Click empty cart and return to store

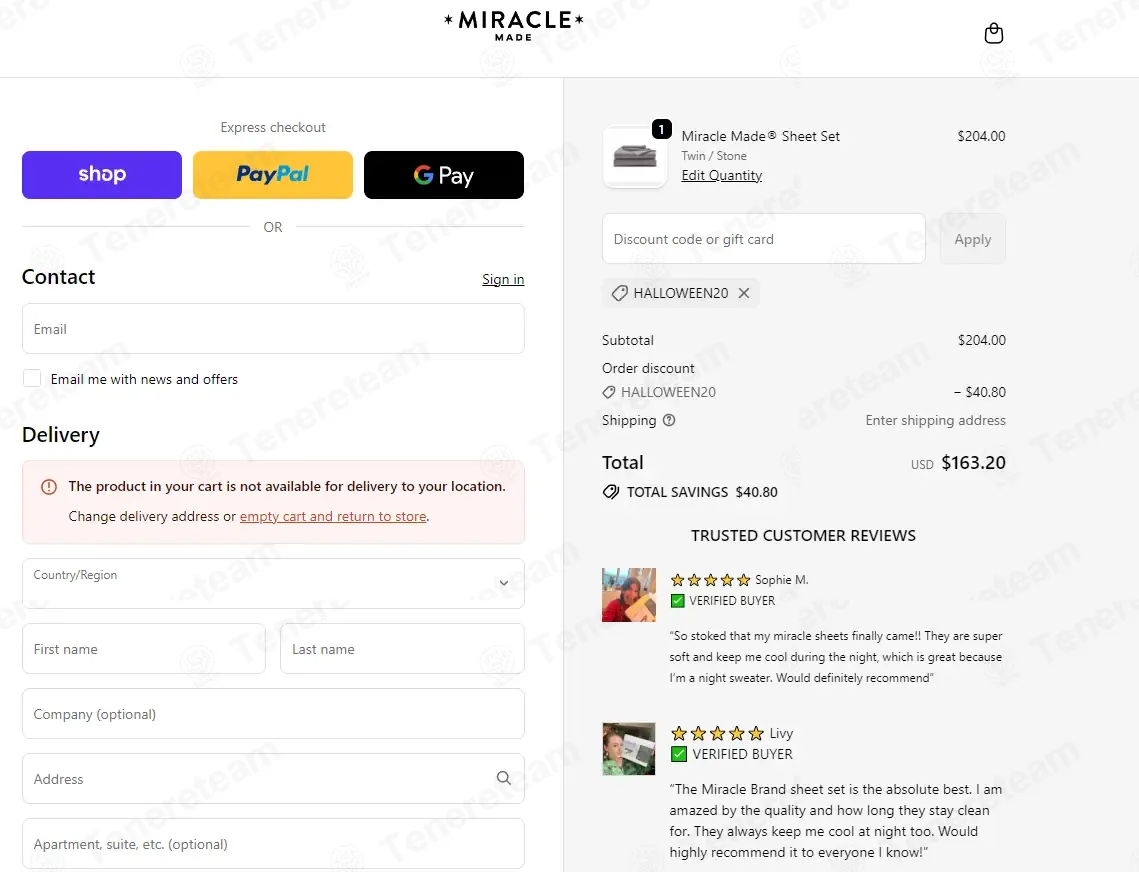point(333,516)
